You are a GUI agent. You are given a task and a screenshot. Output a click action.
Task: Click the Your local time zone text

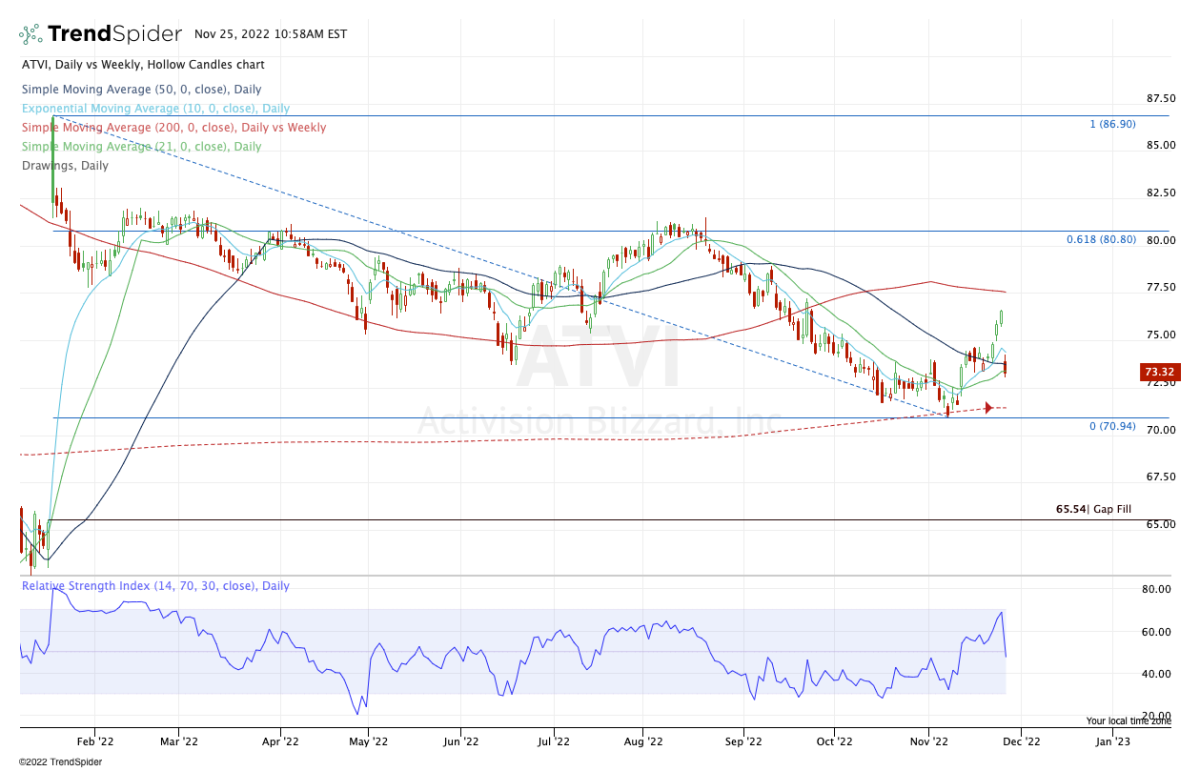1128,720
